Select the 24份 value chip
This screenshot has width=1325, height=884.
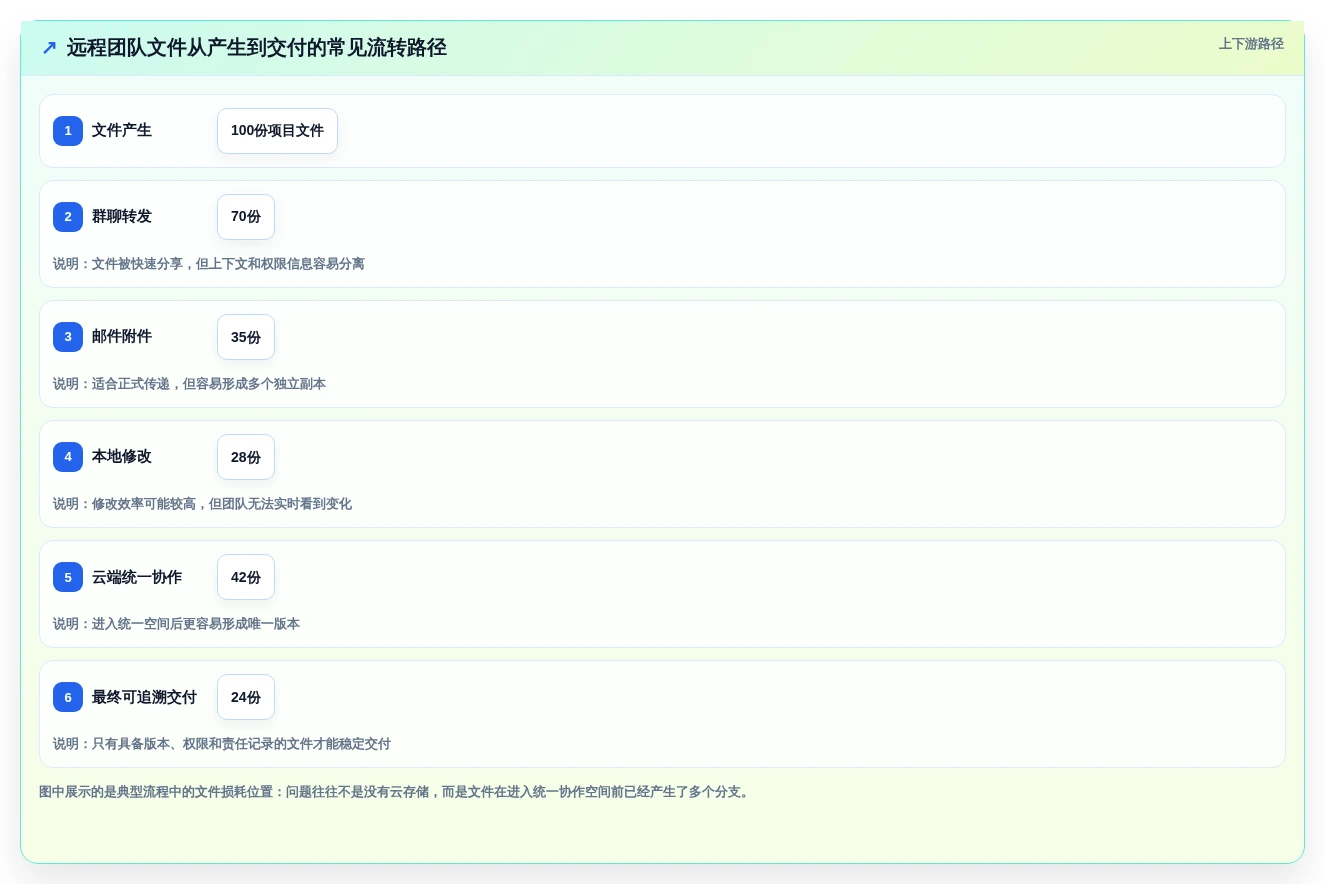click(x=246, y=697)
